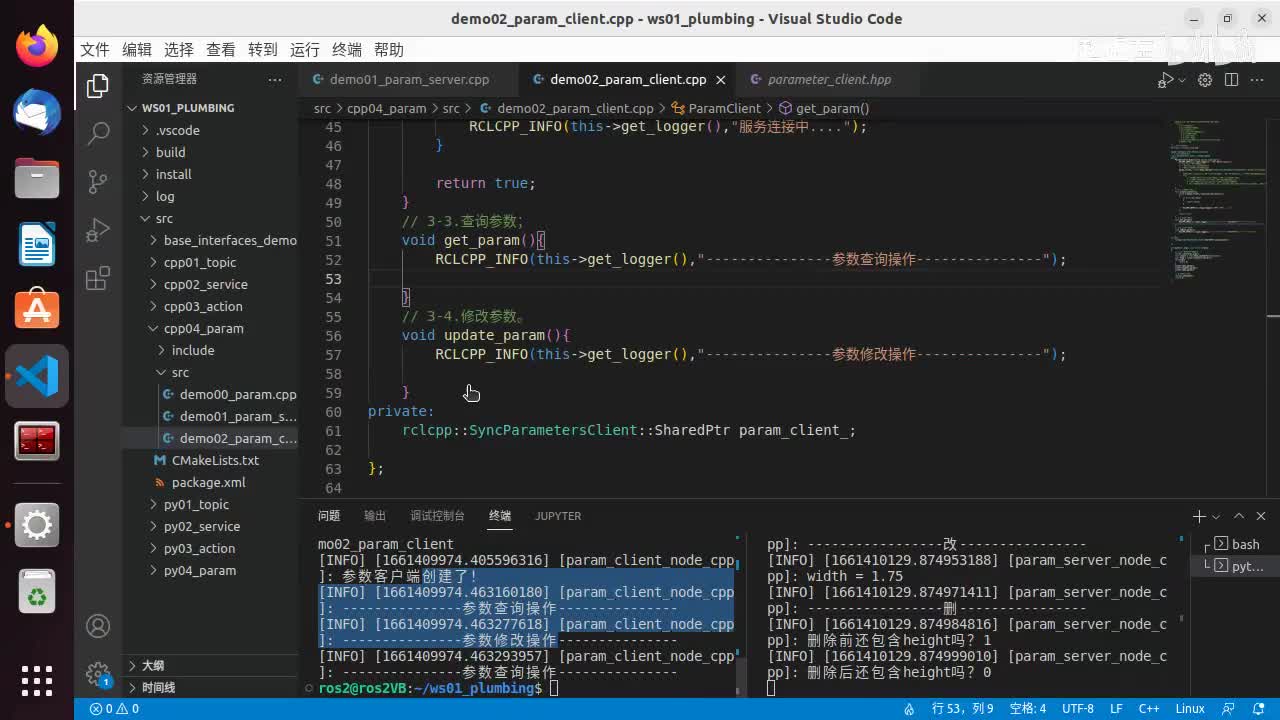Close the terminal panel
1280x720 pixels.
click(x=1262, y=516)
